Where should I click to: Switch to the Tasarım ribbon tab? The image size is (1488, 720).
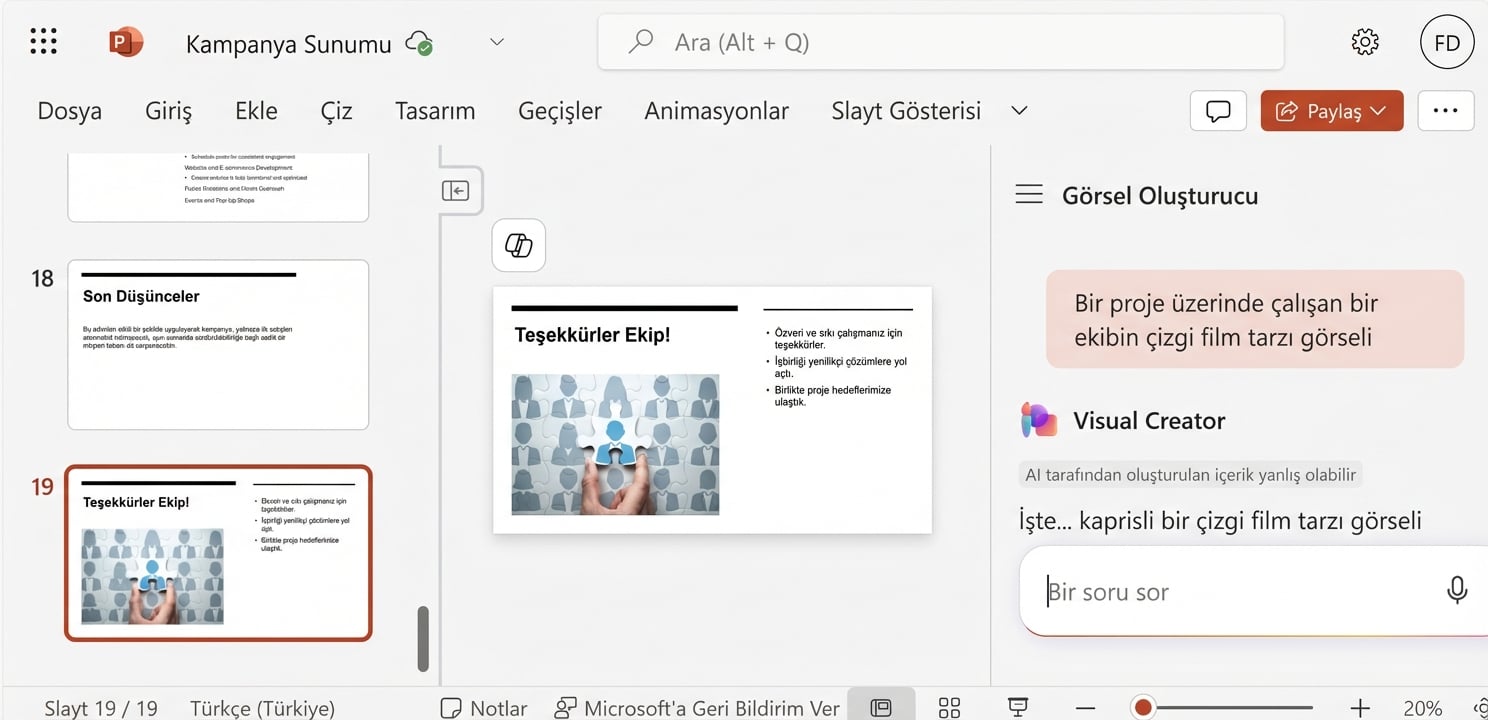click(434, 110)
